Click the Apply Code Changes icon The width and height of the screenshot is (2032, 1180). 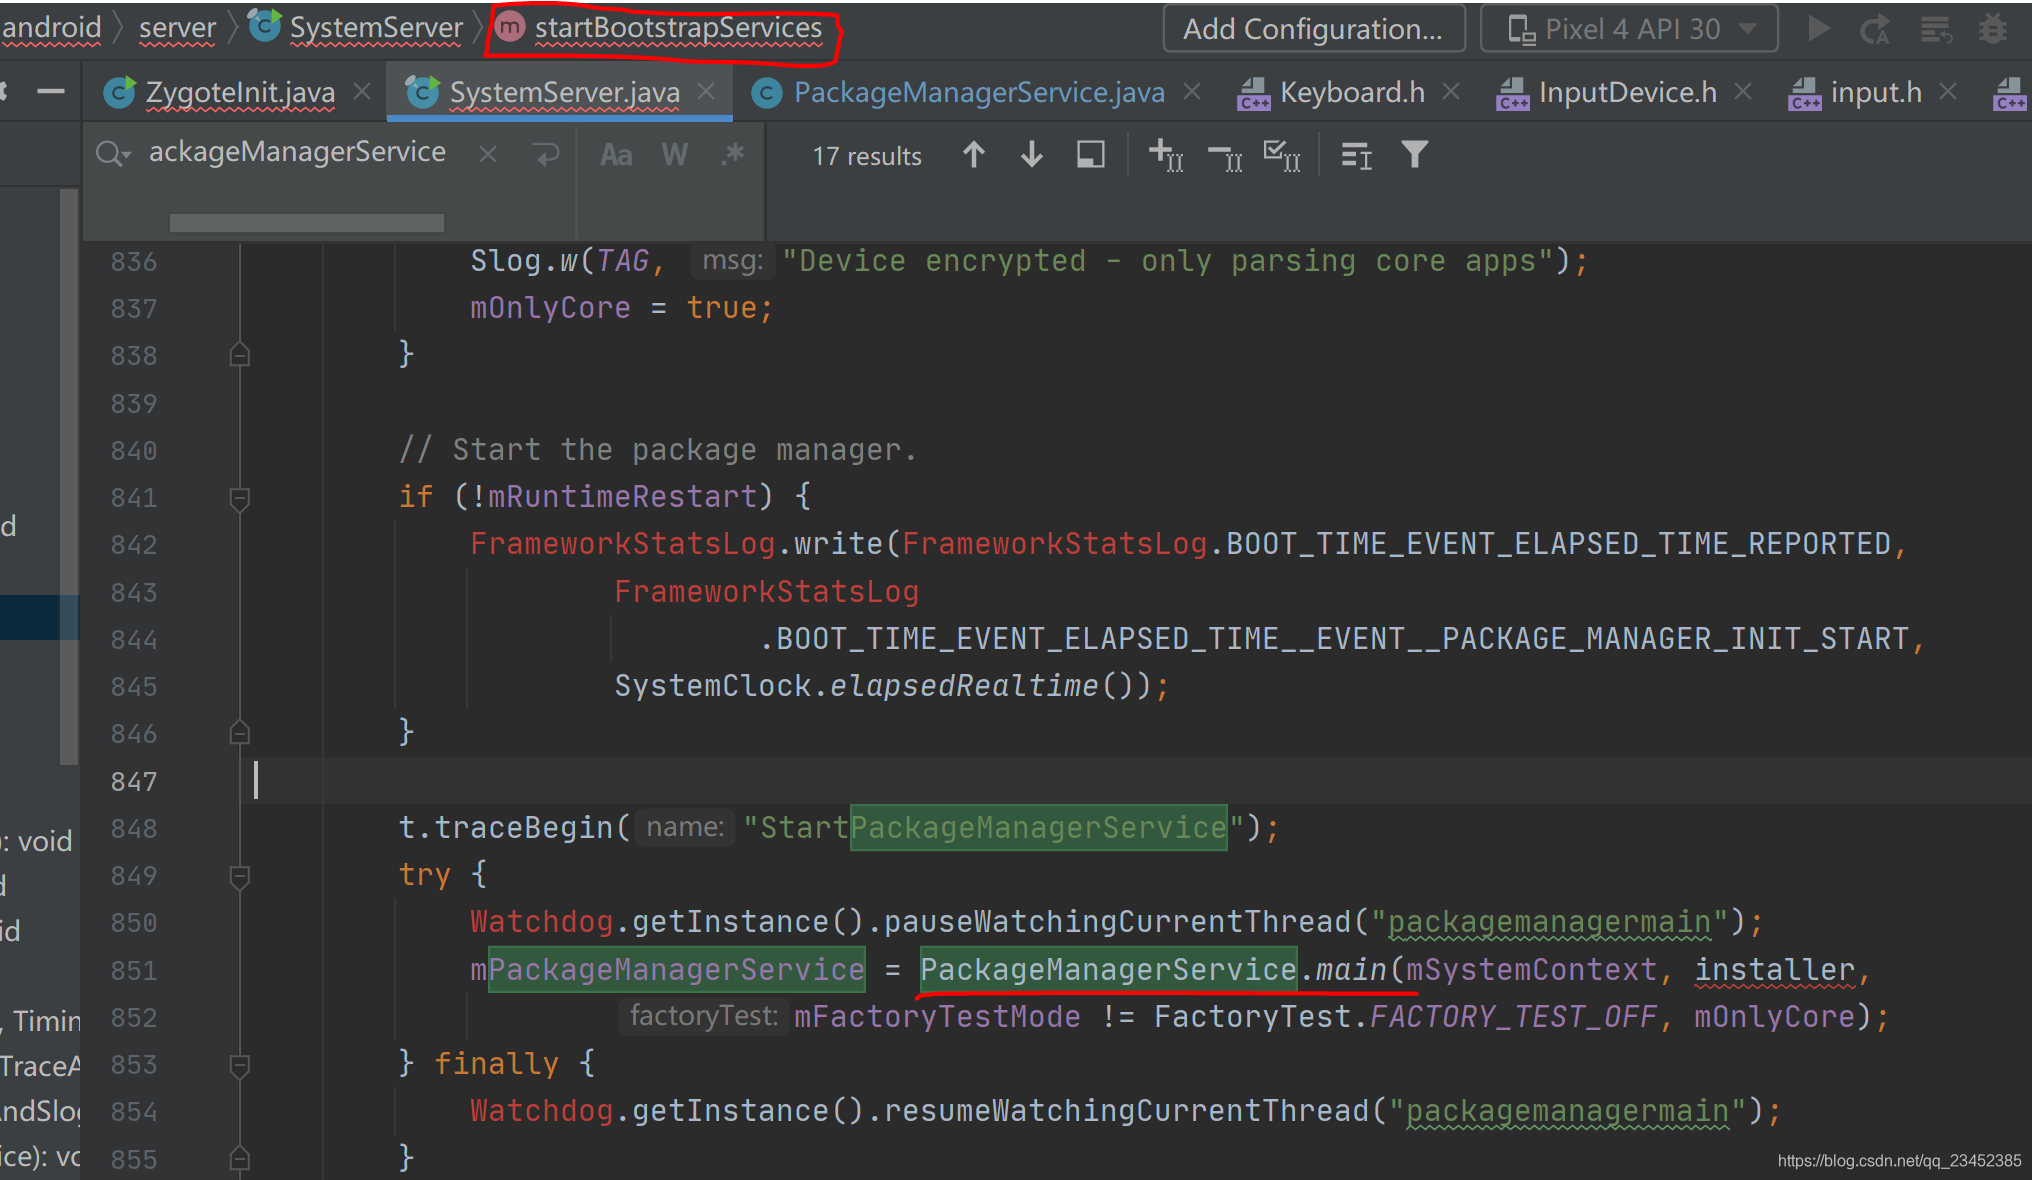click(x=1936, y=30)
